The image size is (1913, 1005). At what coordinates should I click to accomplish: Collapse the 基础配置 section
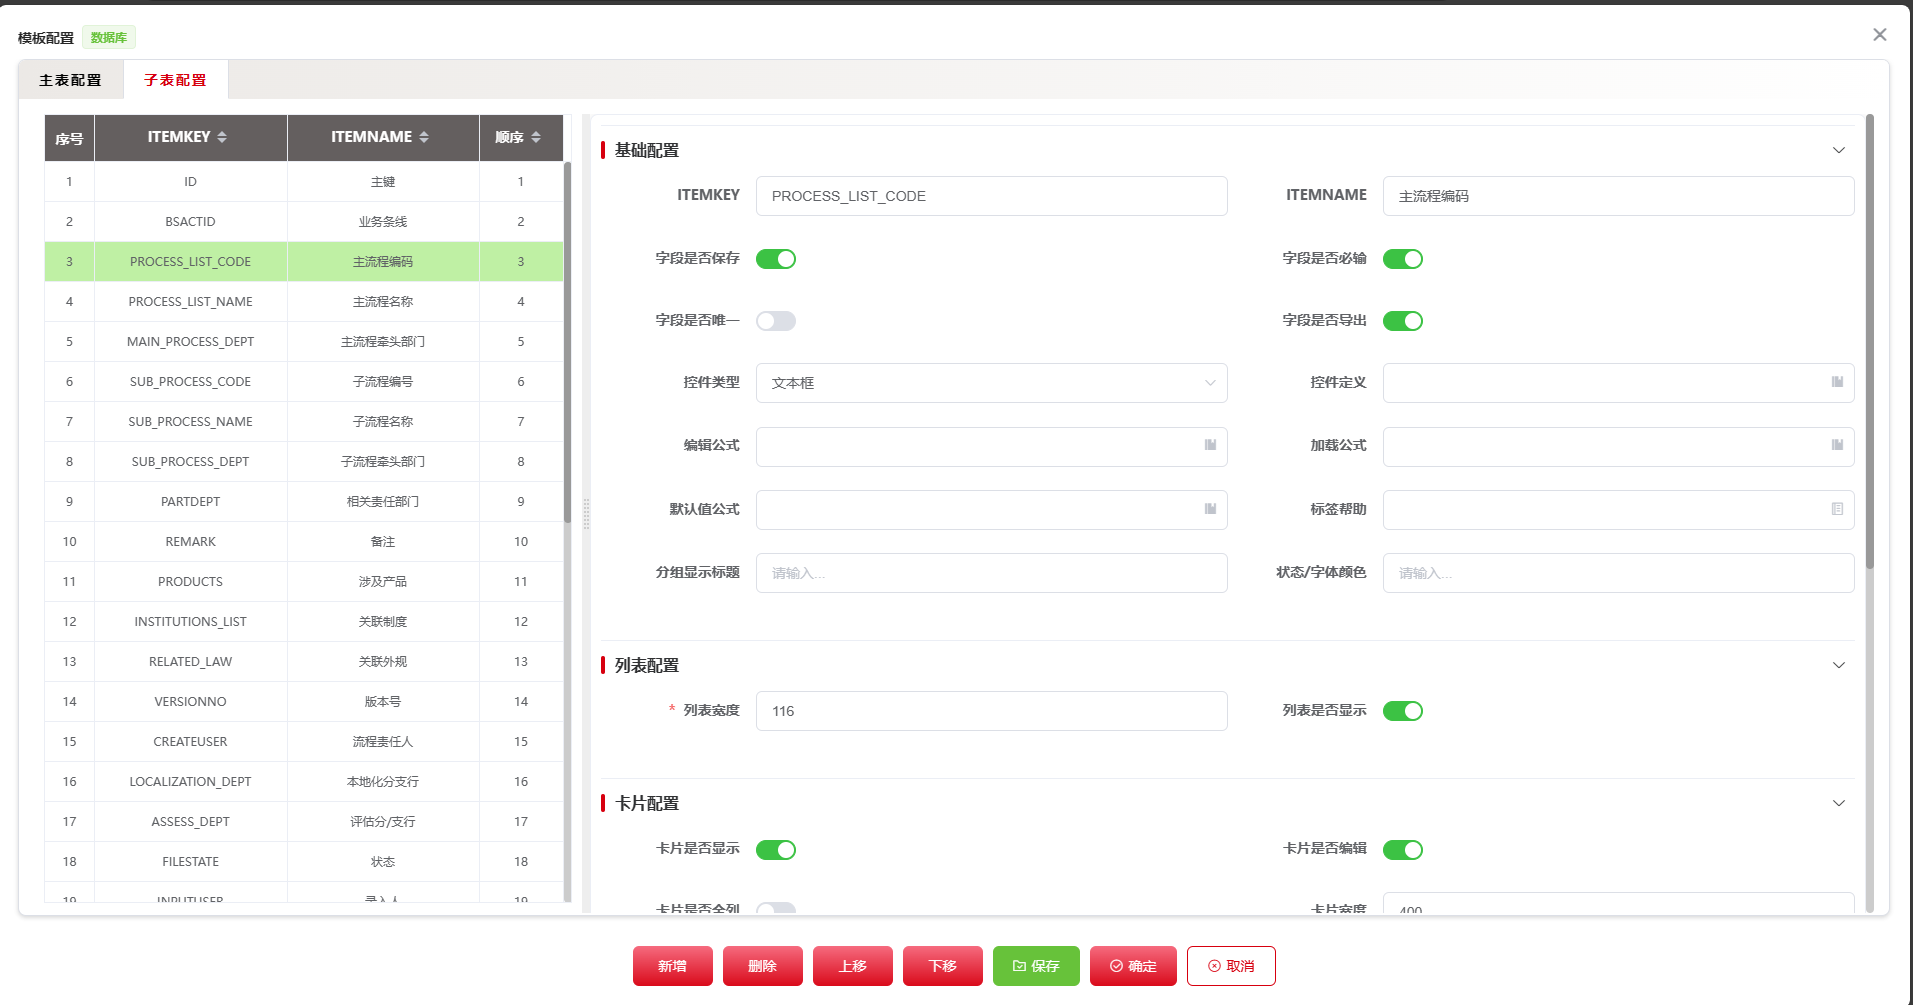click(x=1838, y=150)
